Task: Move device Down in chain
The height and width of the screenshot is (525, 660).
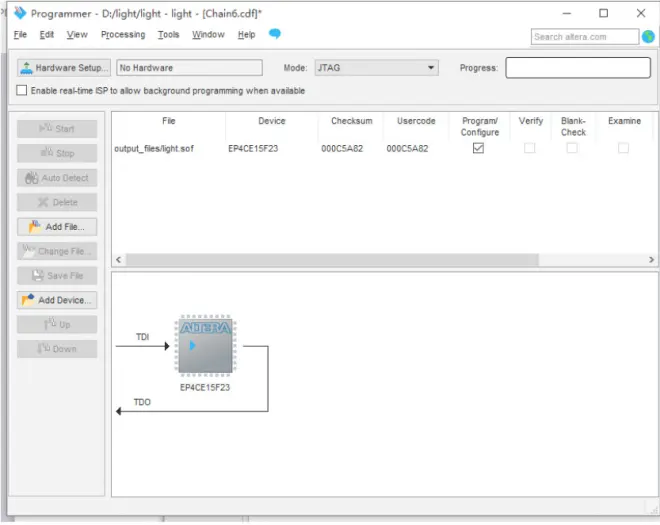Action: click(x=57, y=349)
